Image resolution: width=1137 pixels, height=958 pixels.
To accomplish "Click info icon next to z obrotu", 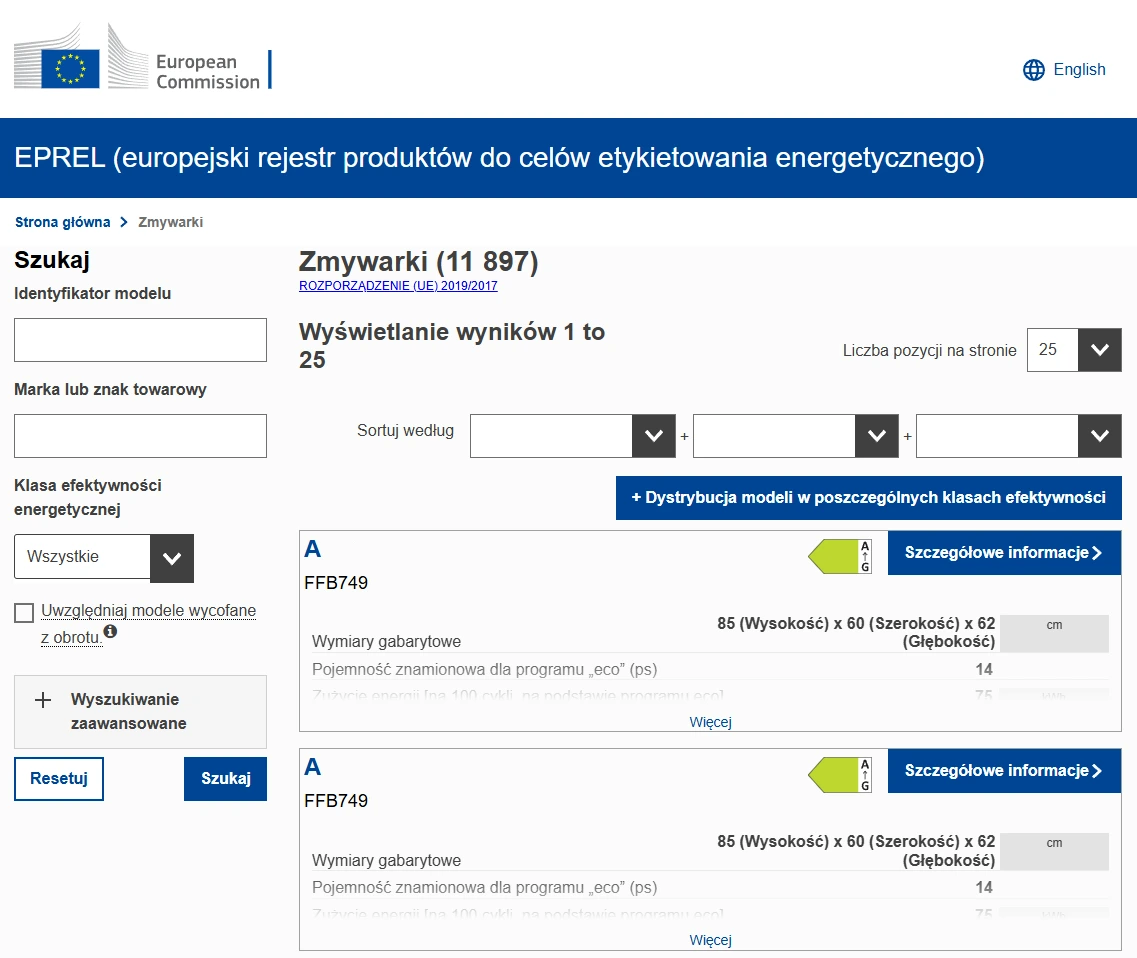I will pos(109,631).
